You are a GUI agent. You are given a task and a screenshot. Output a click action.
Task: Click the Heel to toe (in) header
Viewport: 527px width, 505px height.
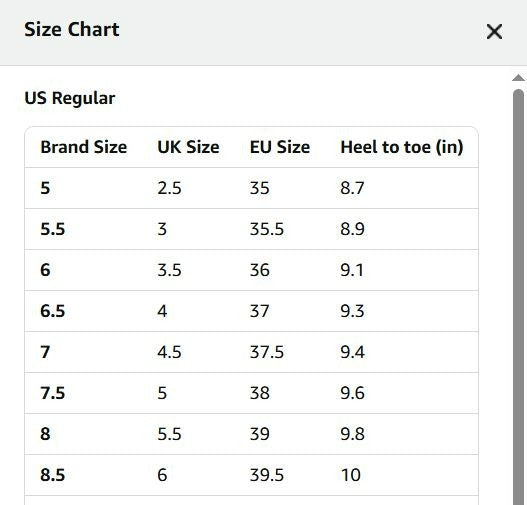[x=402, y=147]
